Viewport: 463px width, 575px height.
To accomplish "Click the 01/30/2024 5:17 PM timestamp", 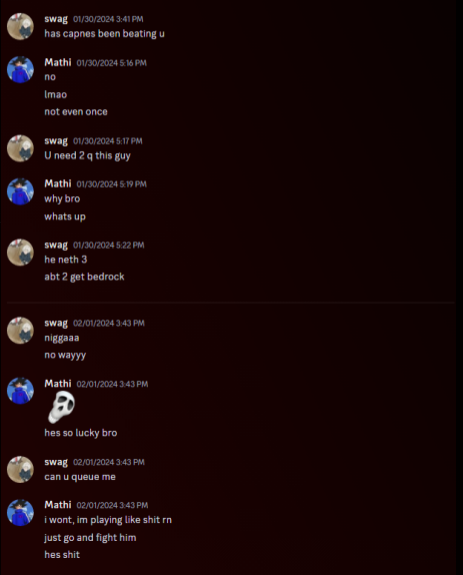I will pos(108,141).
